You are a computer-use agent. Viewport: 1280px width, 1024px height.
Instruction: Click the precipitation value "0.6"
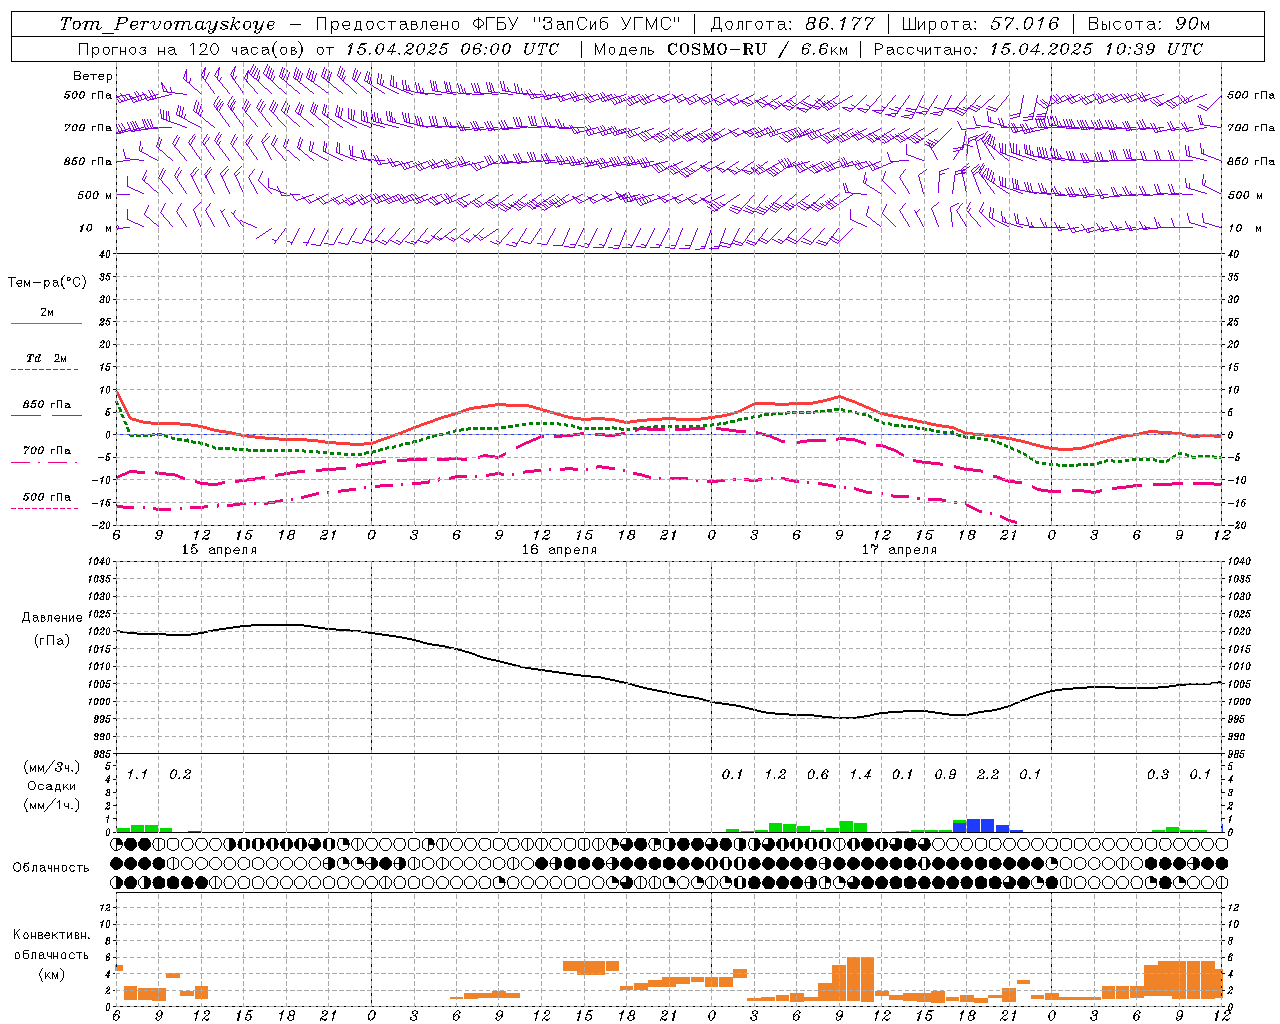click(x=817, y=774)
